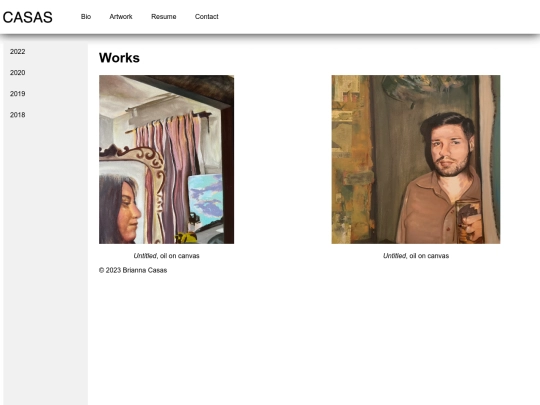The height and width of the screenshot is (405, 540).
Task: Open the mirror and curtains painting
Action: pyautogui.click(x=166, y=159)
